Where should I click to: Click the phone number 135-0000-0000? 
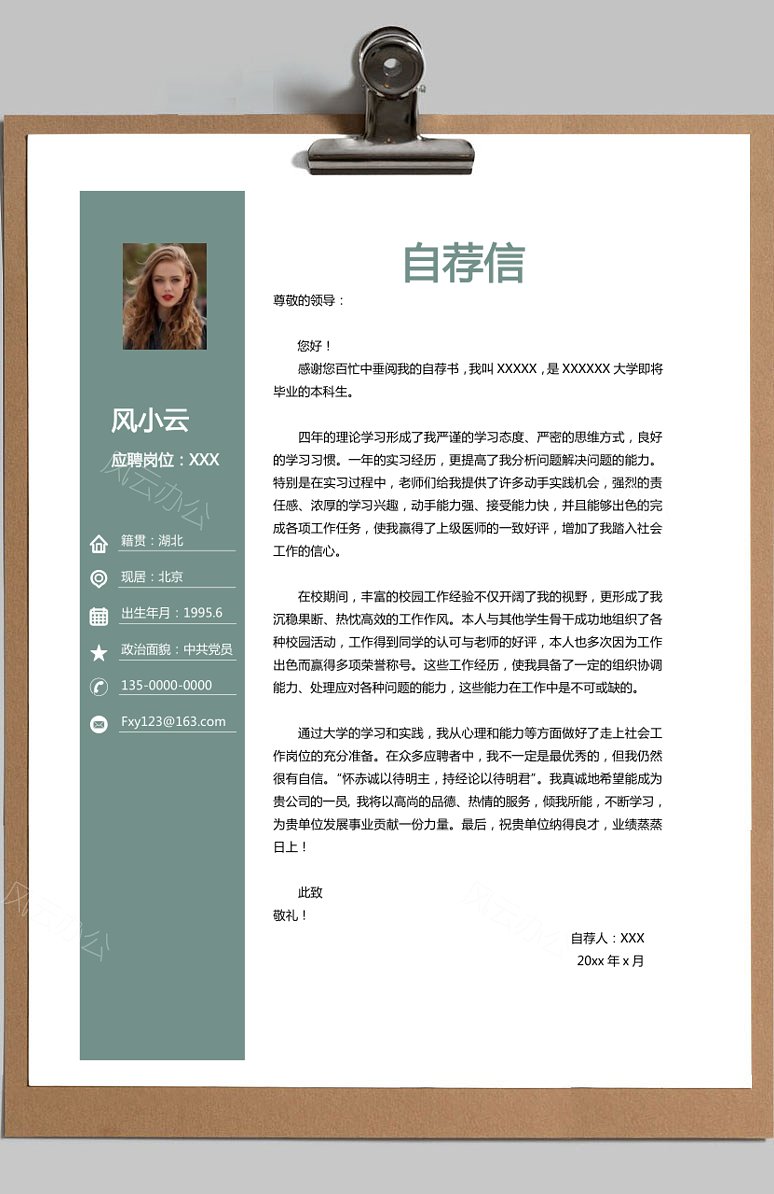tap(166, 685)
